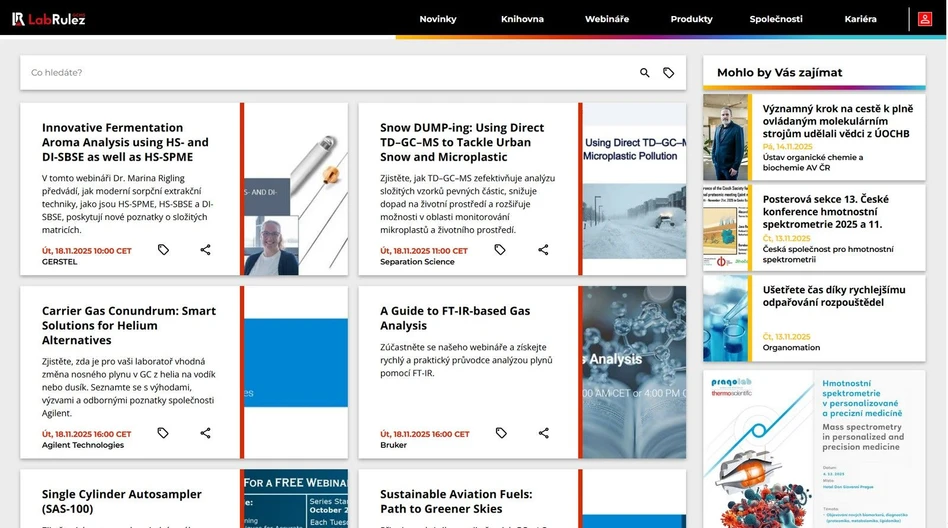Screen dimensions: 948x528
Task: Share the Snow DUMP-ing webinar
Action: (x=543, y=250)
